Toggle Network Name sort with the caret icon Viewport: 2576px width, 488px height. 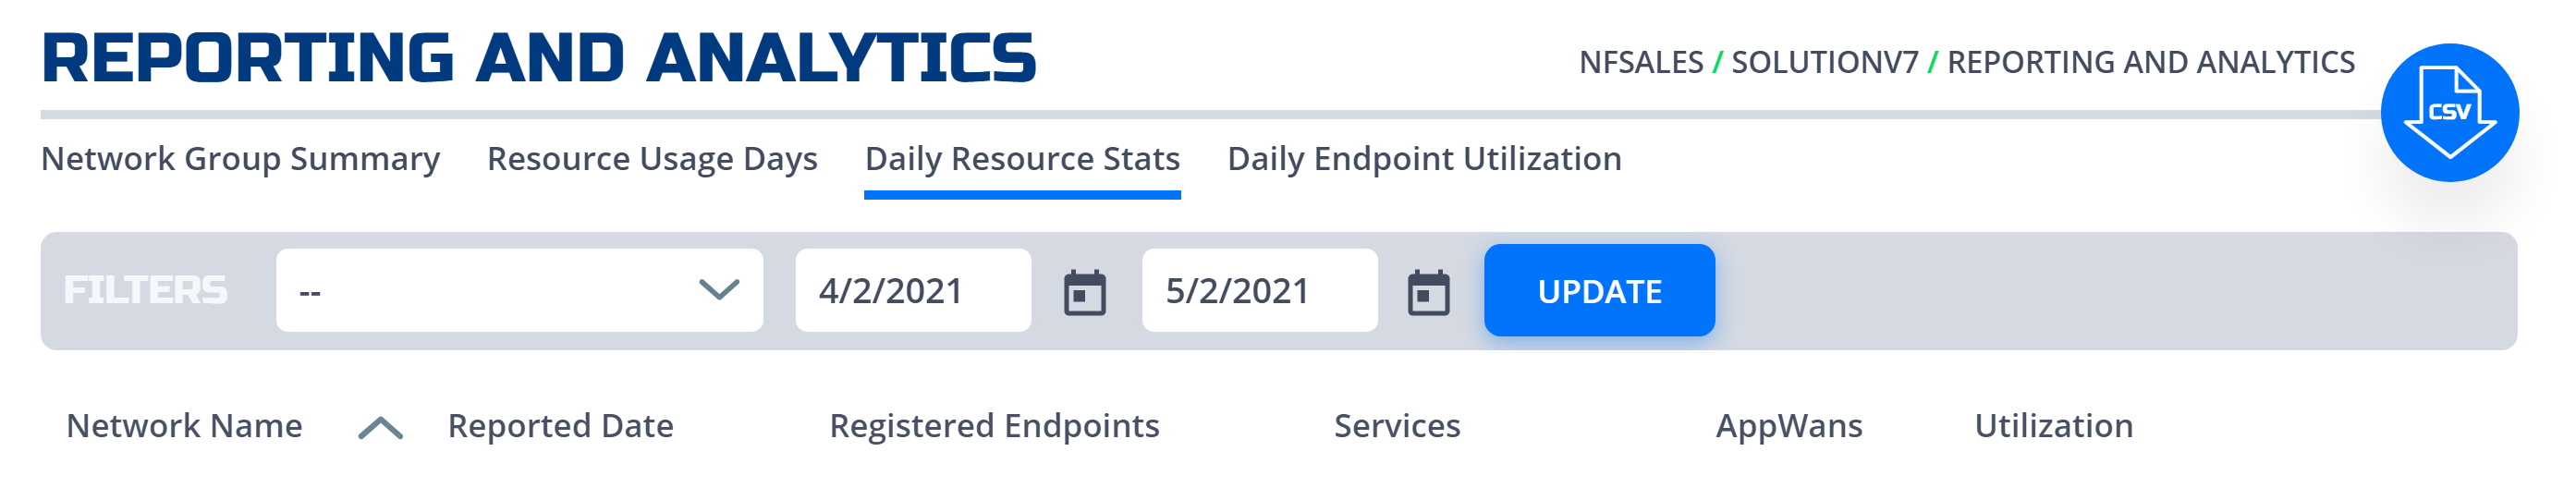coord(380,428)
